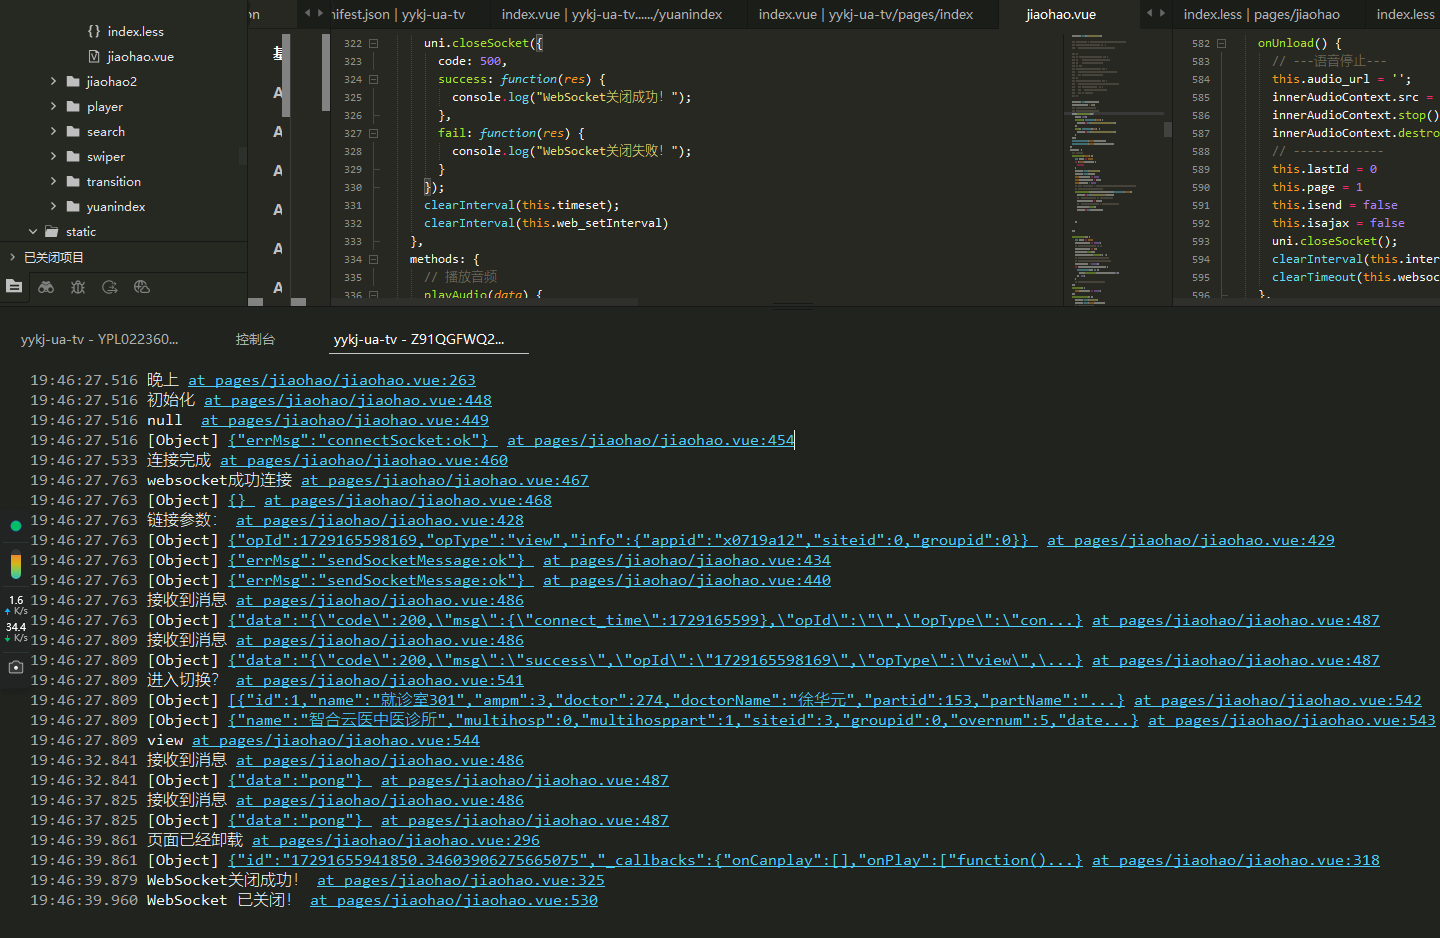The image size is (1440, 938).
Task: Click the project files icon in sidebar footer
Action: (14, 287)
